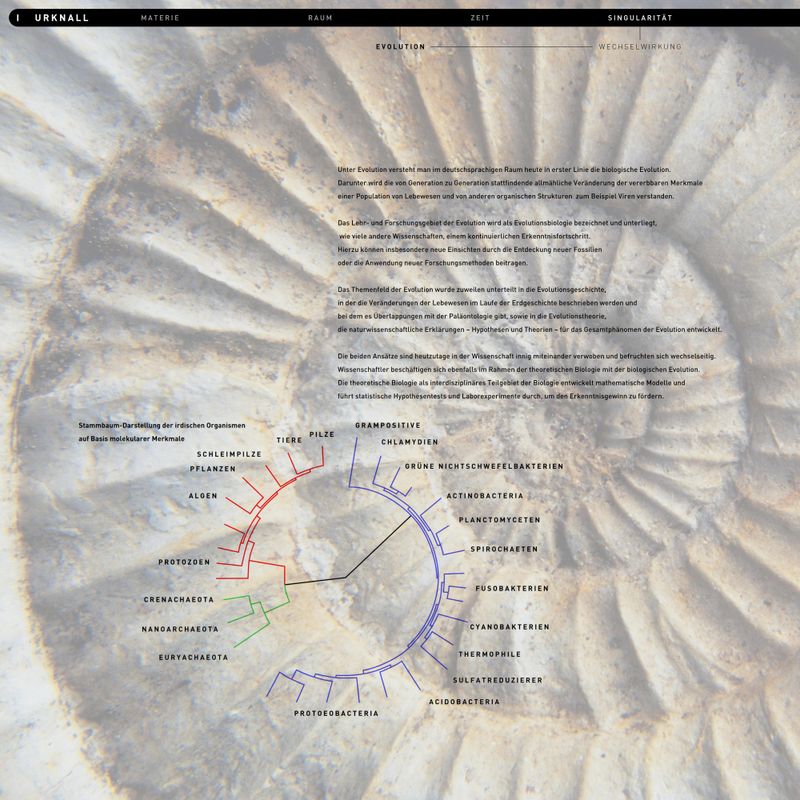The height and width of the screenshot is (800, 800).
Task: Select MATERIE in the top navigation
Action: coord(160,18)
